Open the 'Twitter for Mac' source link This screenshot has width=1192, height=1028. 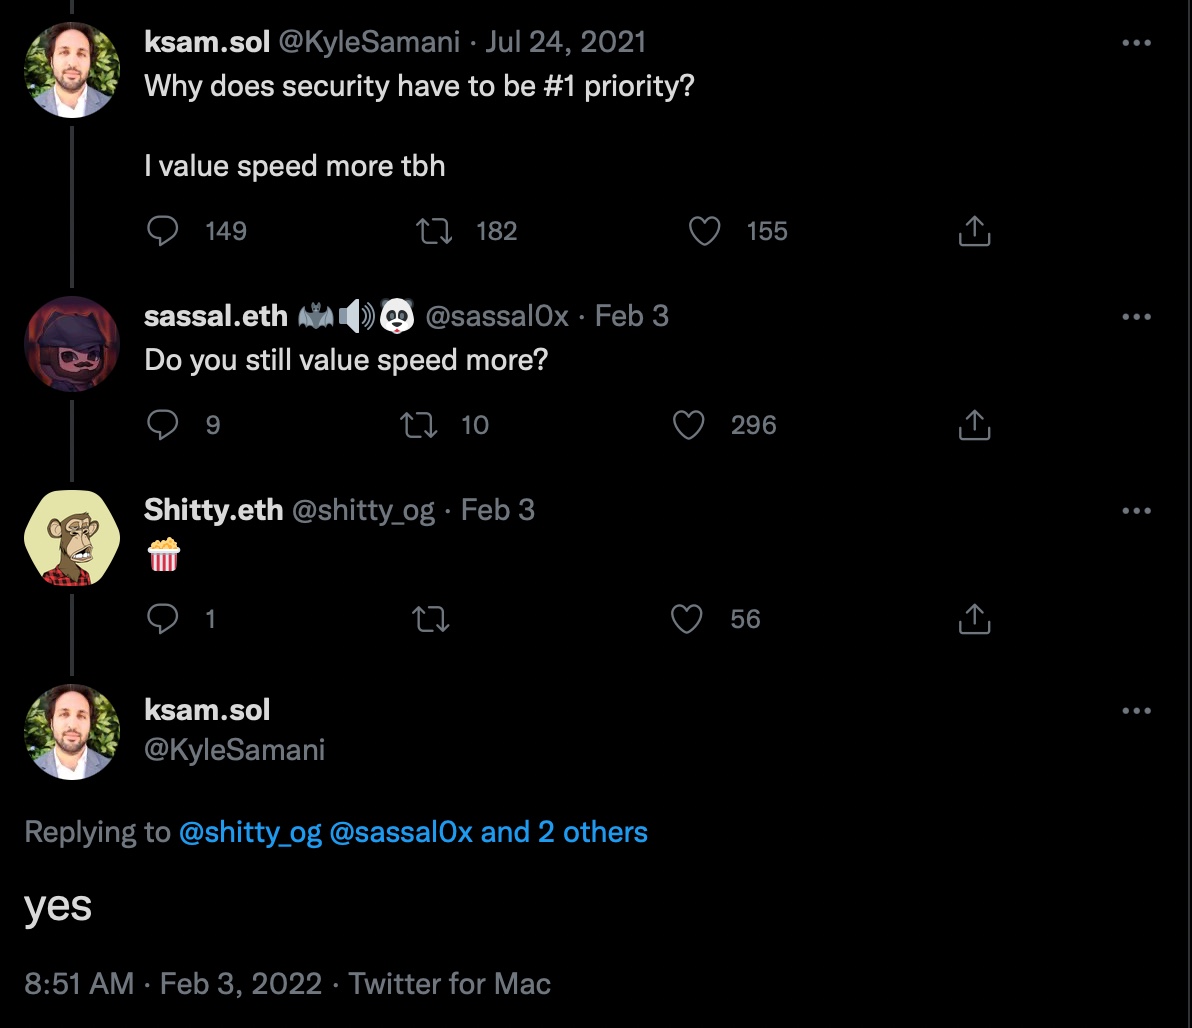click(450, 983)
